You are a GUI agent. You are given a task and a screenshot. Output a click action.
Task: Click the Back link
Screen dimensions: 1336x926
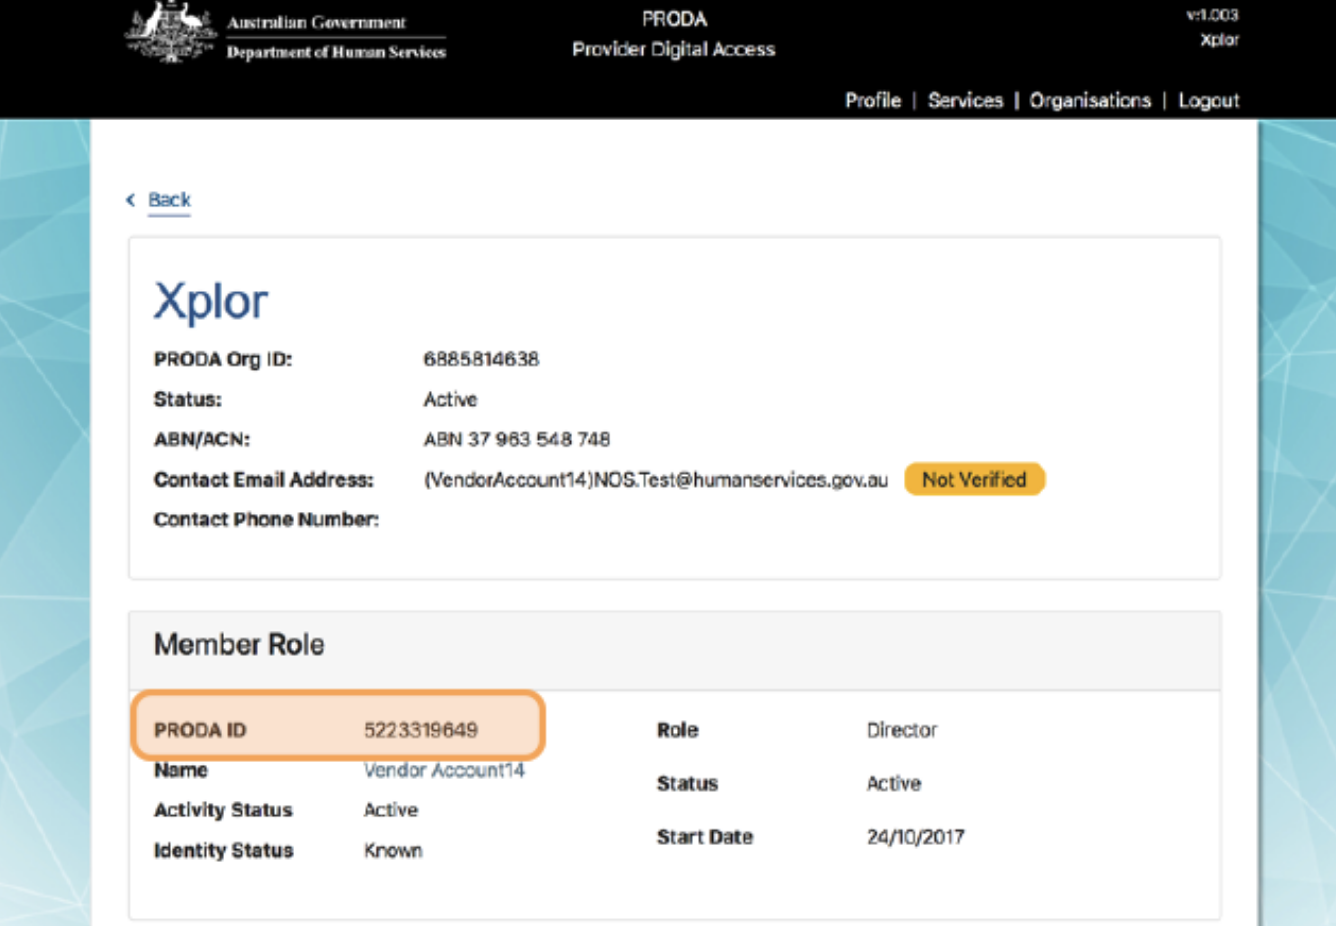(169, 200)
